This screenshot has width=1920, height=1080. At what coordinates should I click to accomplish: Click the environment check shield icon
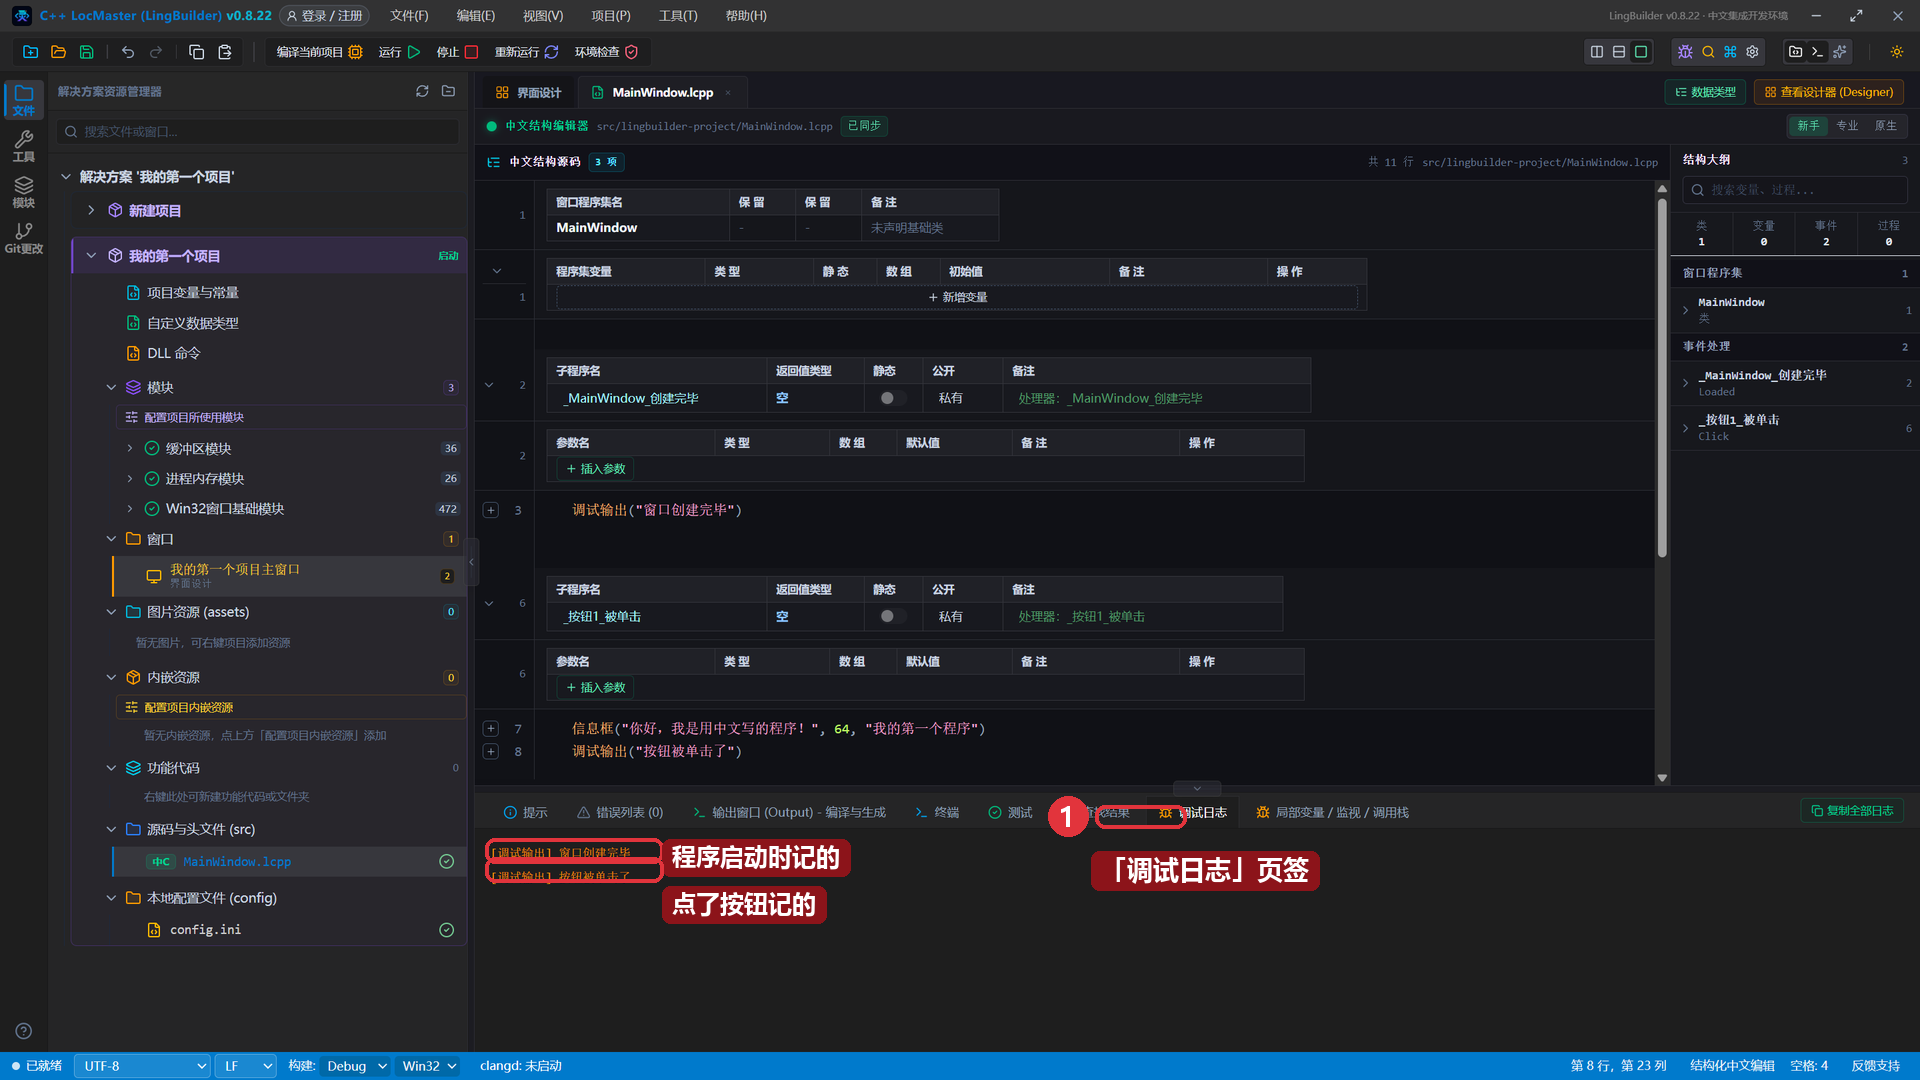(x=631, y=52)
